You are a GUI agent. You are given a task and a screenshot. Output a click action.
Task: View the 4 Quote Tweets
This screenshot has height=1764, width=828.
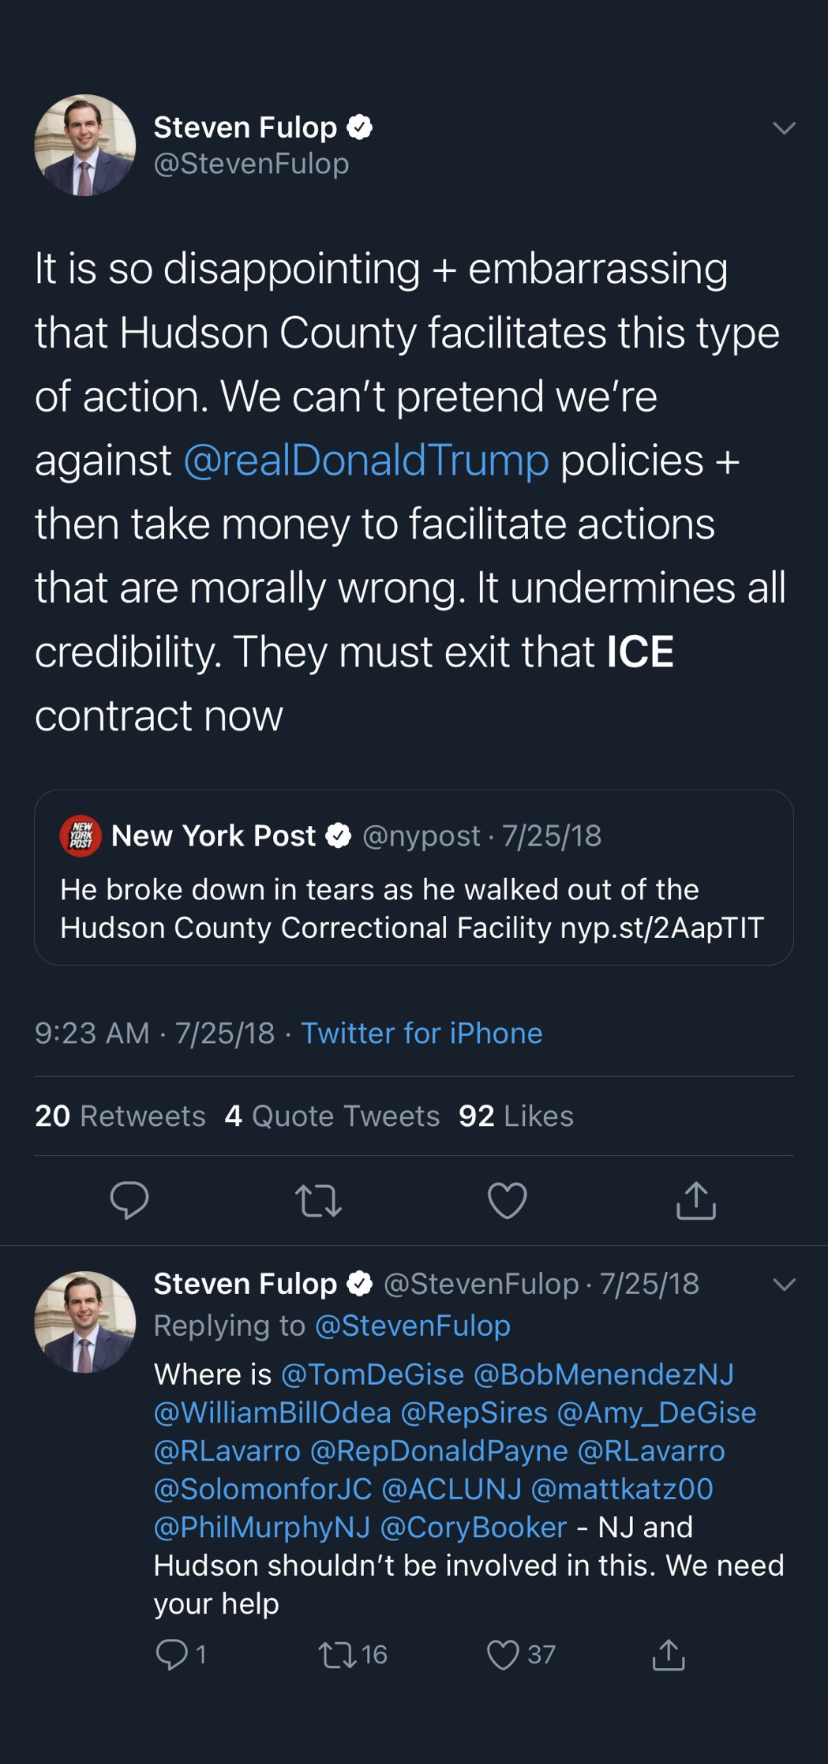tap(332, 1116)
